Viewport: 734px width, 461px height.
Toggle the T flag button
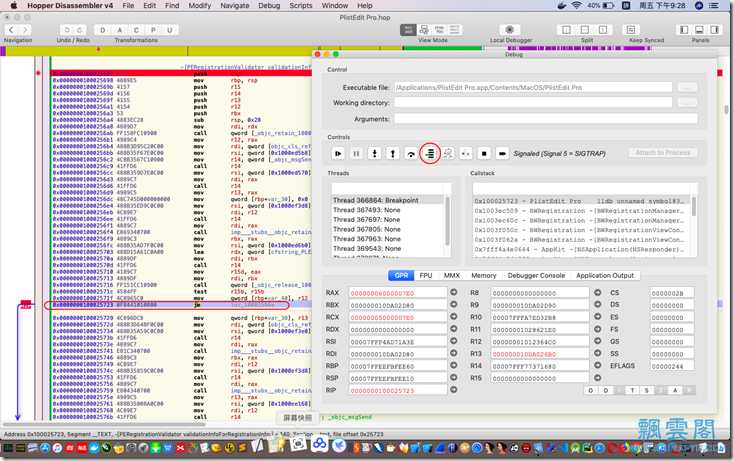pos(632,390)
